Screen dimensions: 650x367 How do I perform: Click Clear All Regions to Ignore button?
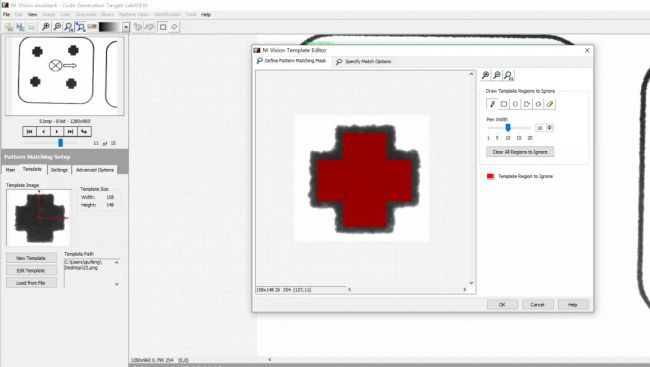520,152
